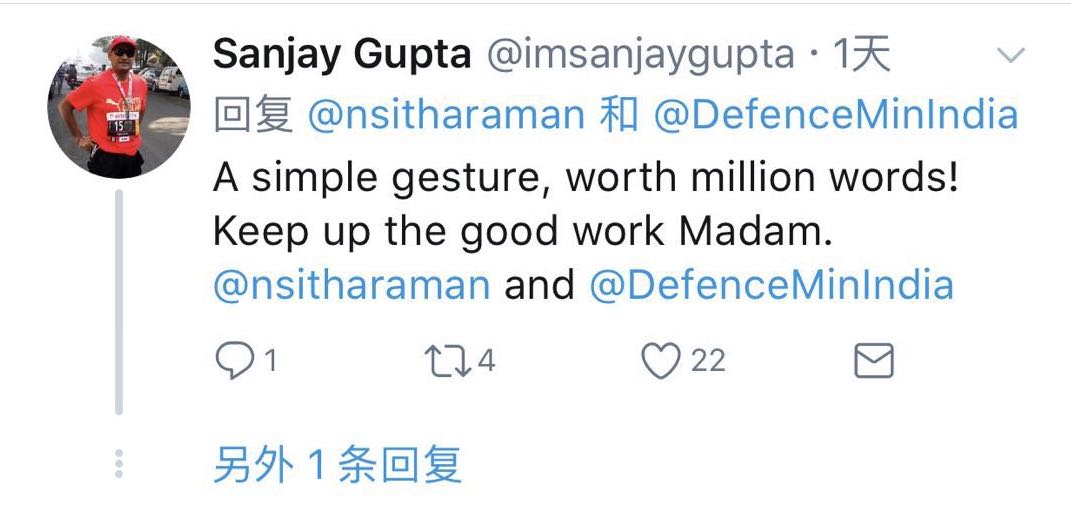Click the Sanjay Gupta display name
This screenshot has height=519, width=1071.
(x=342, y=56)
